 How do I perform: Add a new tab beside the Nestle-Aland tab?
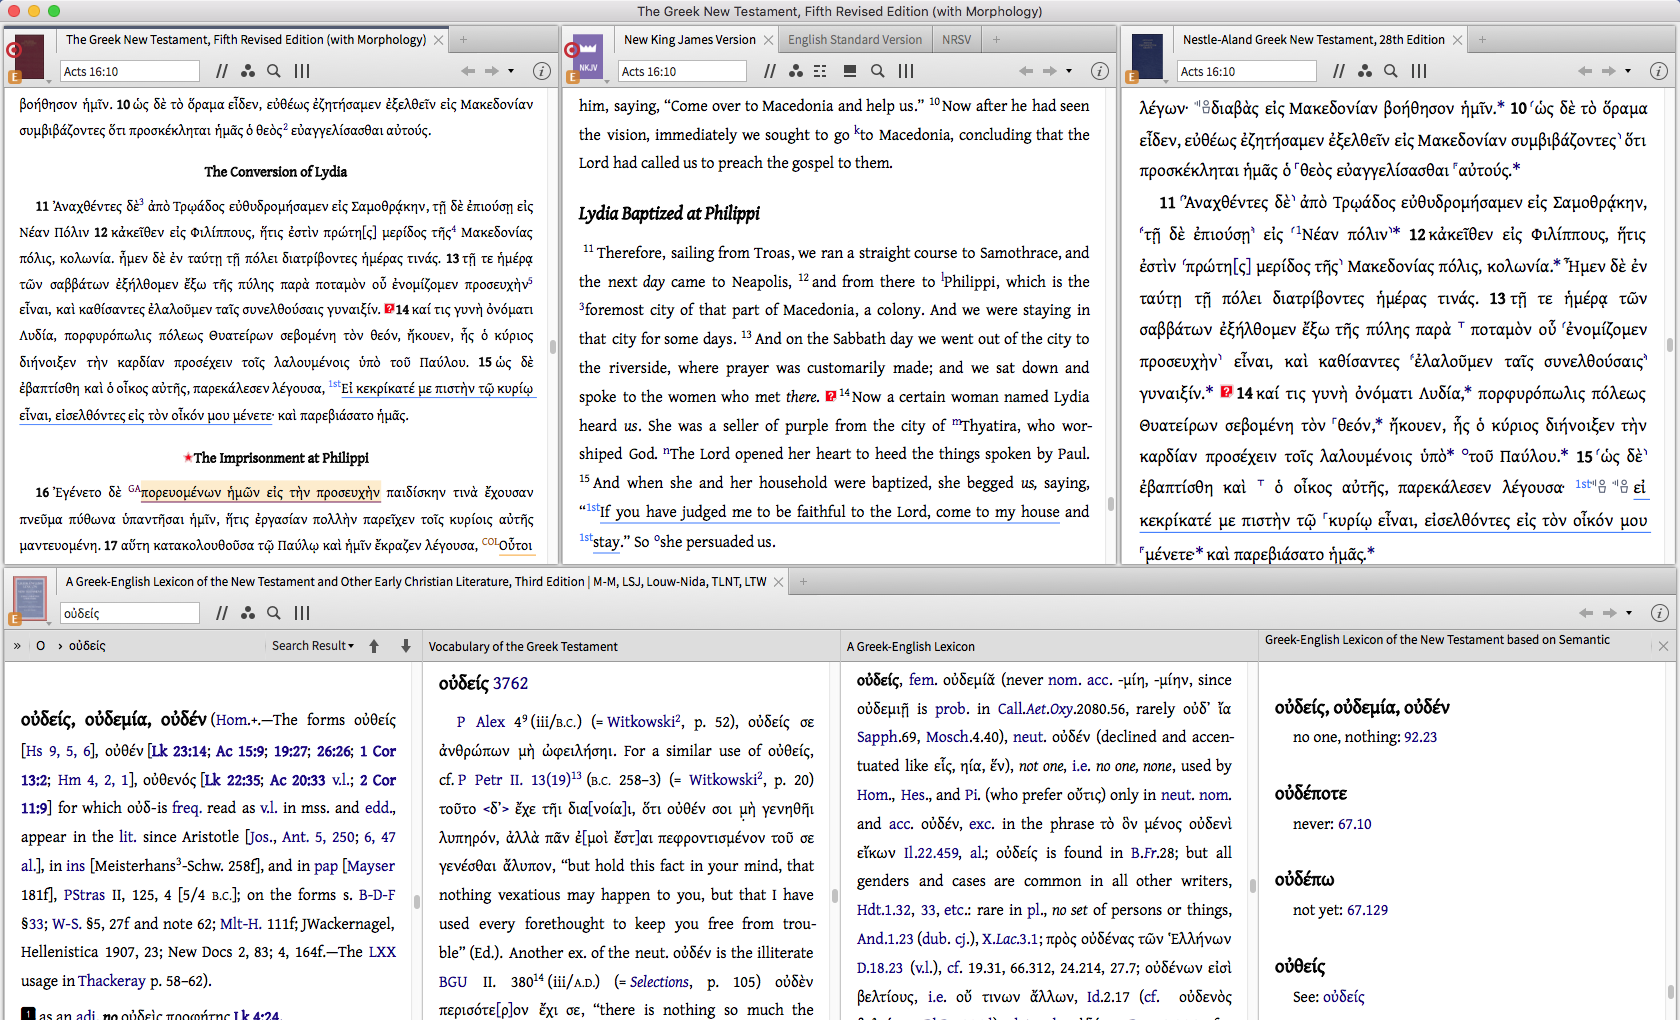coord(1482,40)
